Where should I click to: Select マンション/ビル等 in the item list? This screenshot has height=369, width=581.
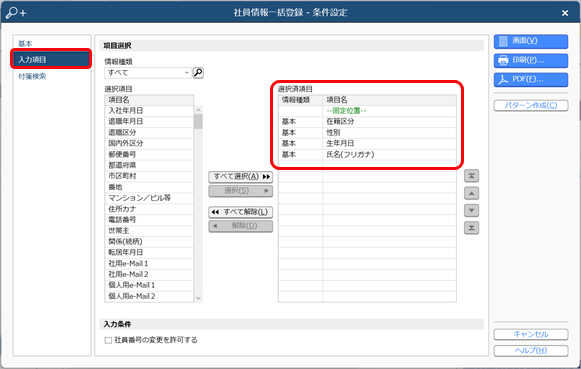(149, 198)
